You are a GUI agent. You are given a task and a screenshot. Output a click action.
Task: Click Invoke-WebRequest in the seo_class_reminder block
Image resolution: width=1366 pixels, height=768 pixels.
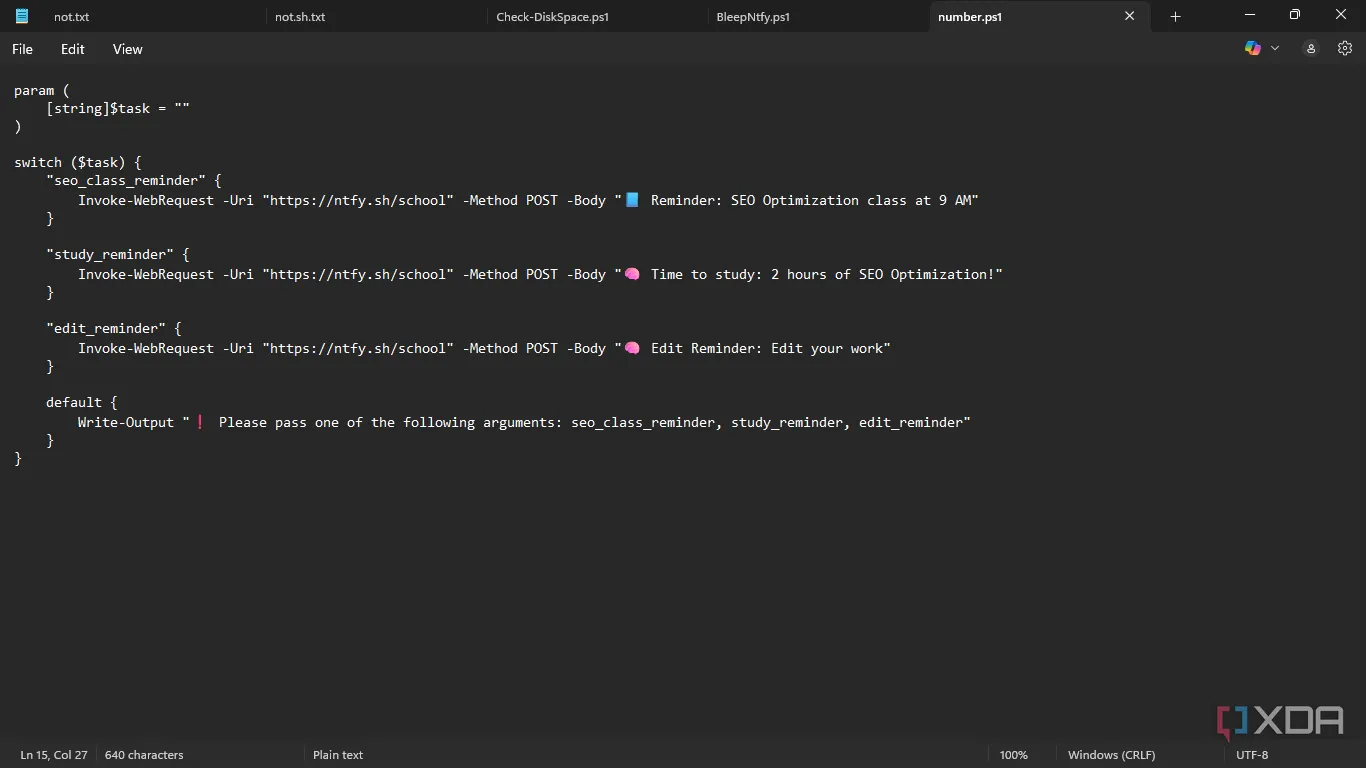pos(146,200)
